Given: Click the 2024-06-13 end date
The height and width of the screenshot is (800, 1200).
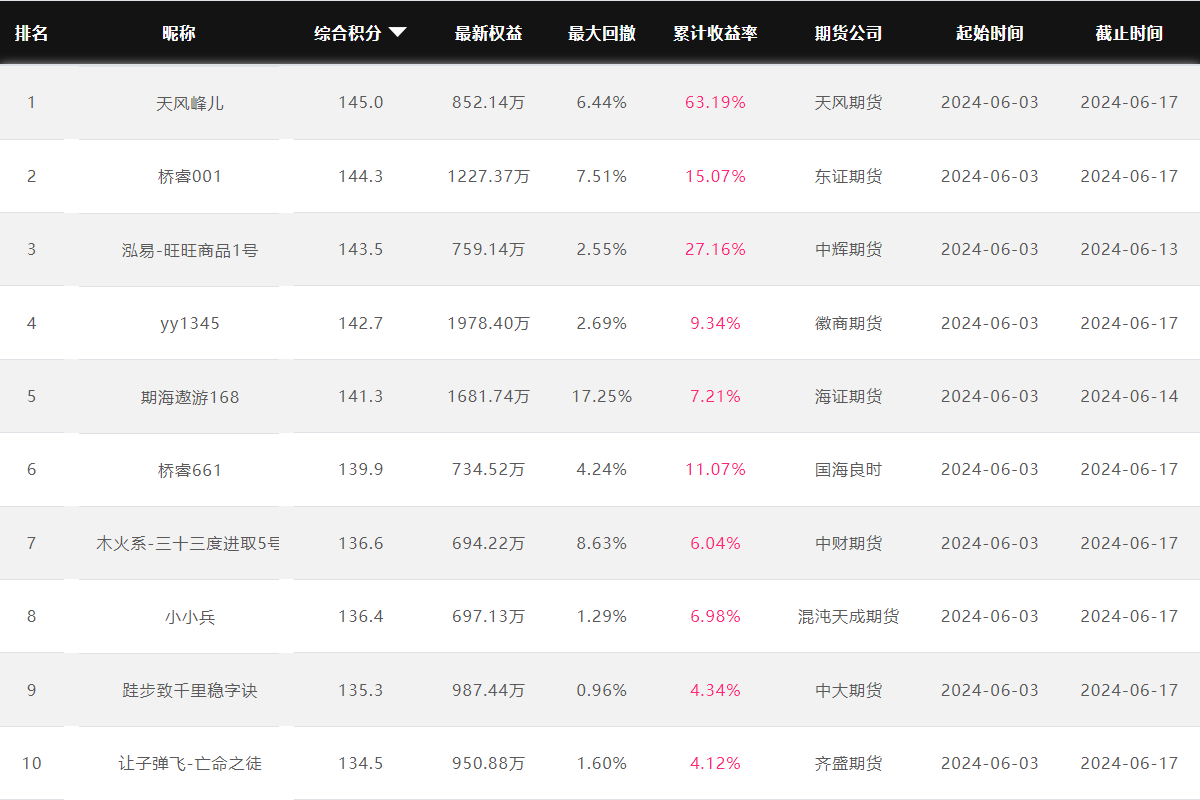Looking at the screenshot, I should tap(1129, 249).
